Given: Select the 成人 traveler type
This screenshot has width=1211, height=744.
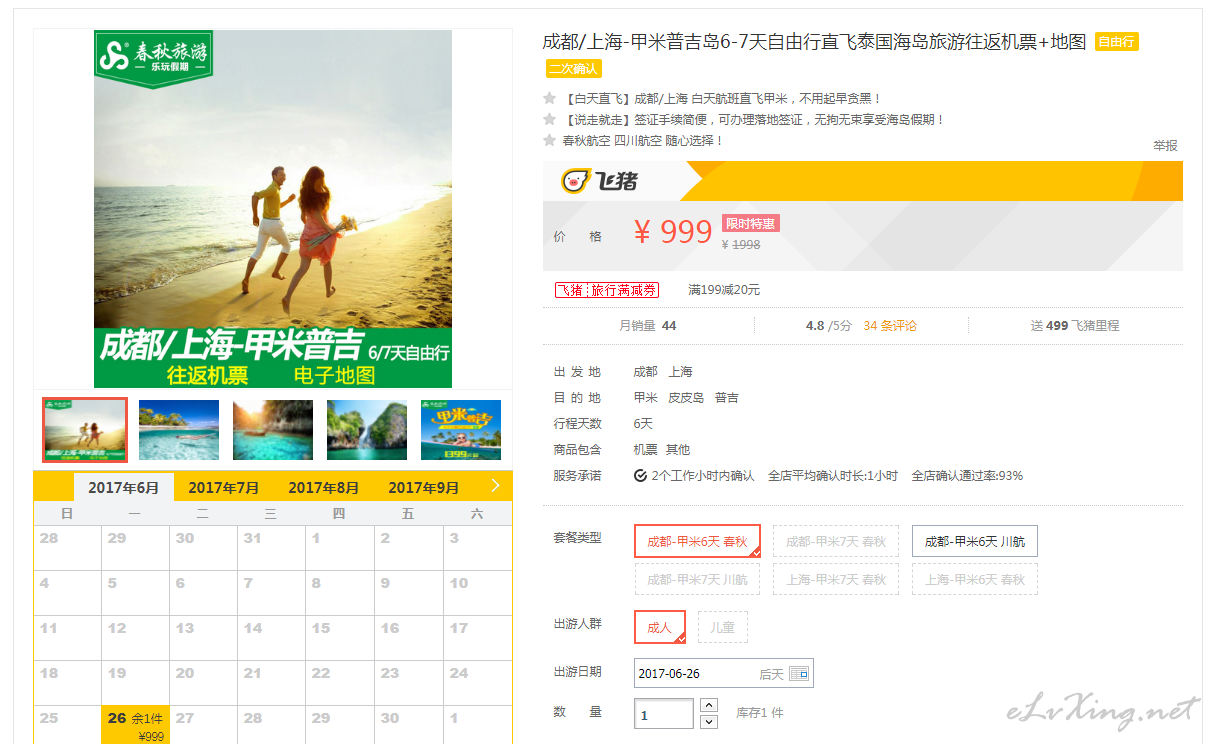Looking at the screenshot, I should coord(660,627).
